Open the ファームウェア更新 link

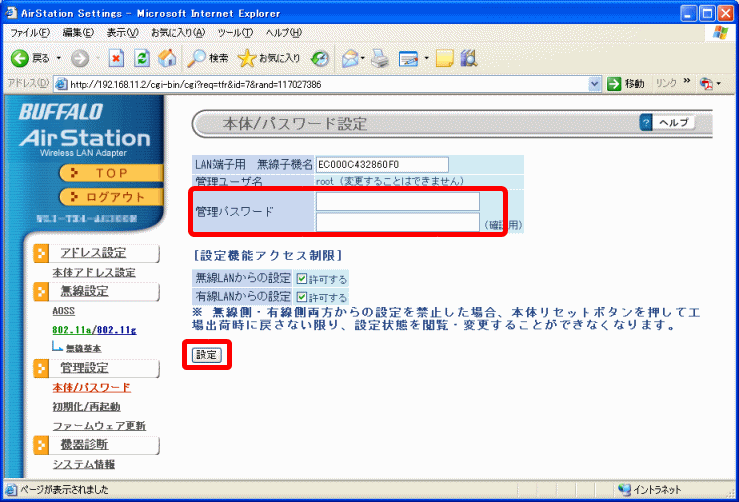click(99, 426)
